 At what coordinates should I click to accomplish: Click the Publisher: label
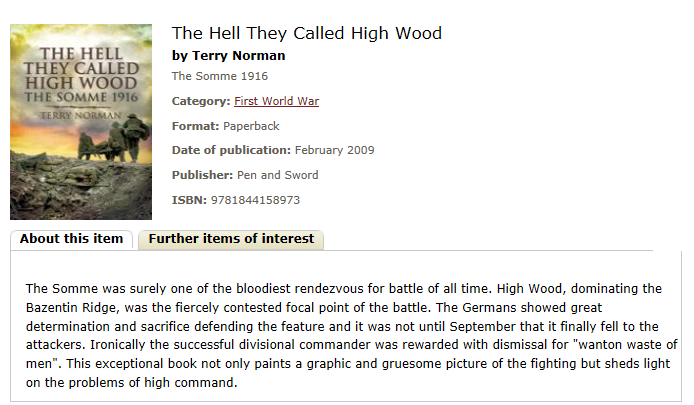pyautogui.click(x=202, y=175)
